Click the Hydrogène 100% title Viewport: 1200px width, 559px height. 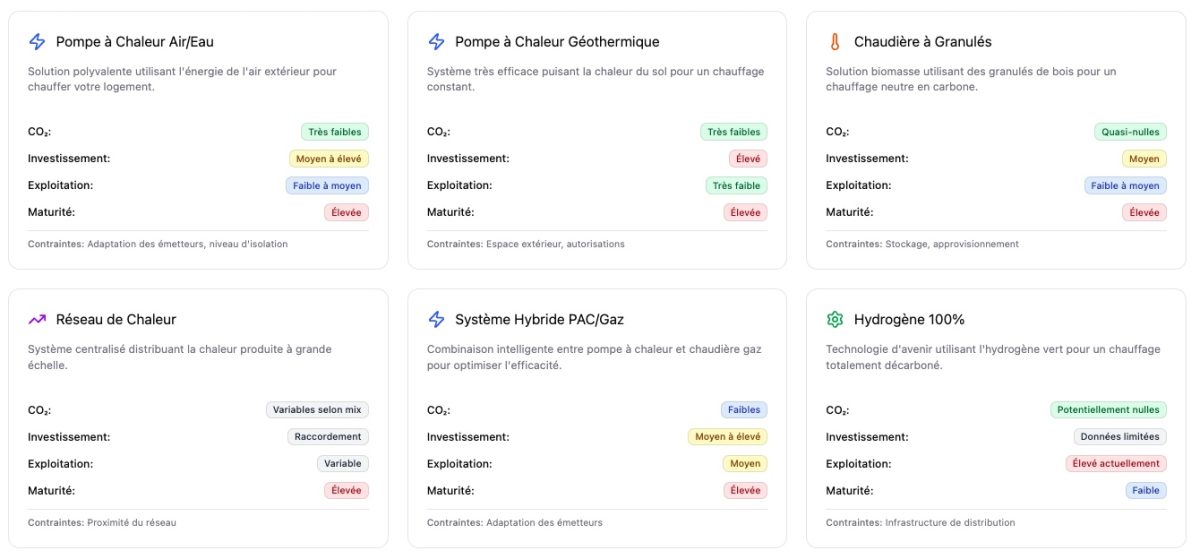(x=909, y=320)
